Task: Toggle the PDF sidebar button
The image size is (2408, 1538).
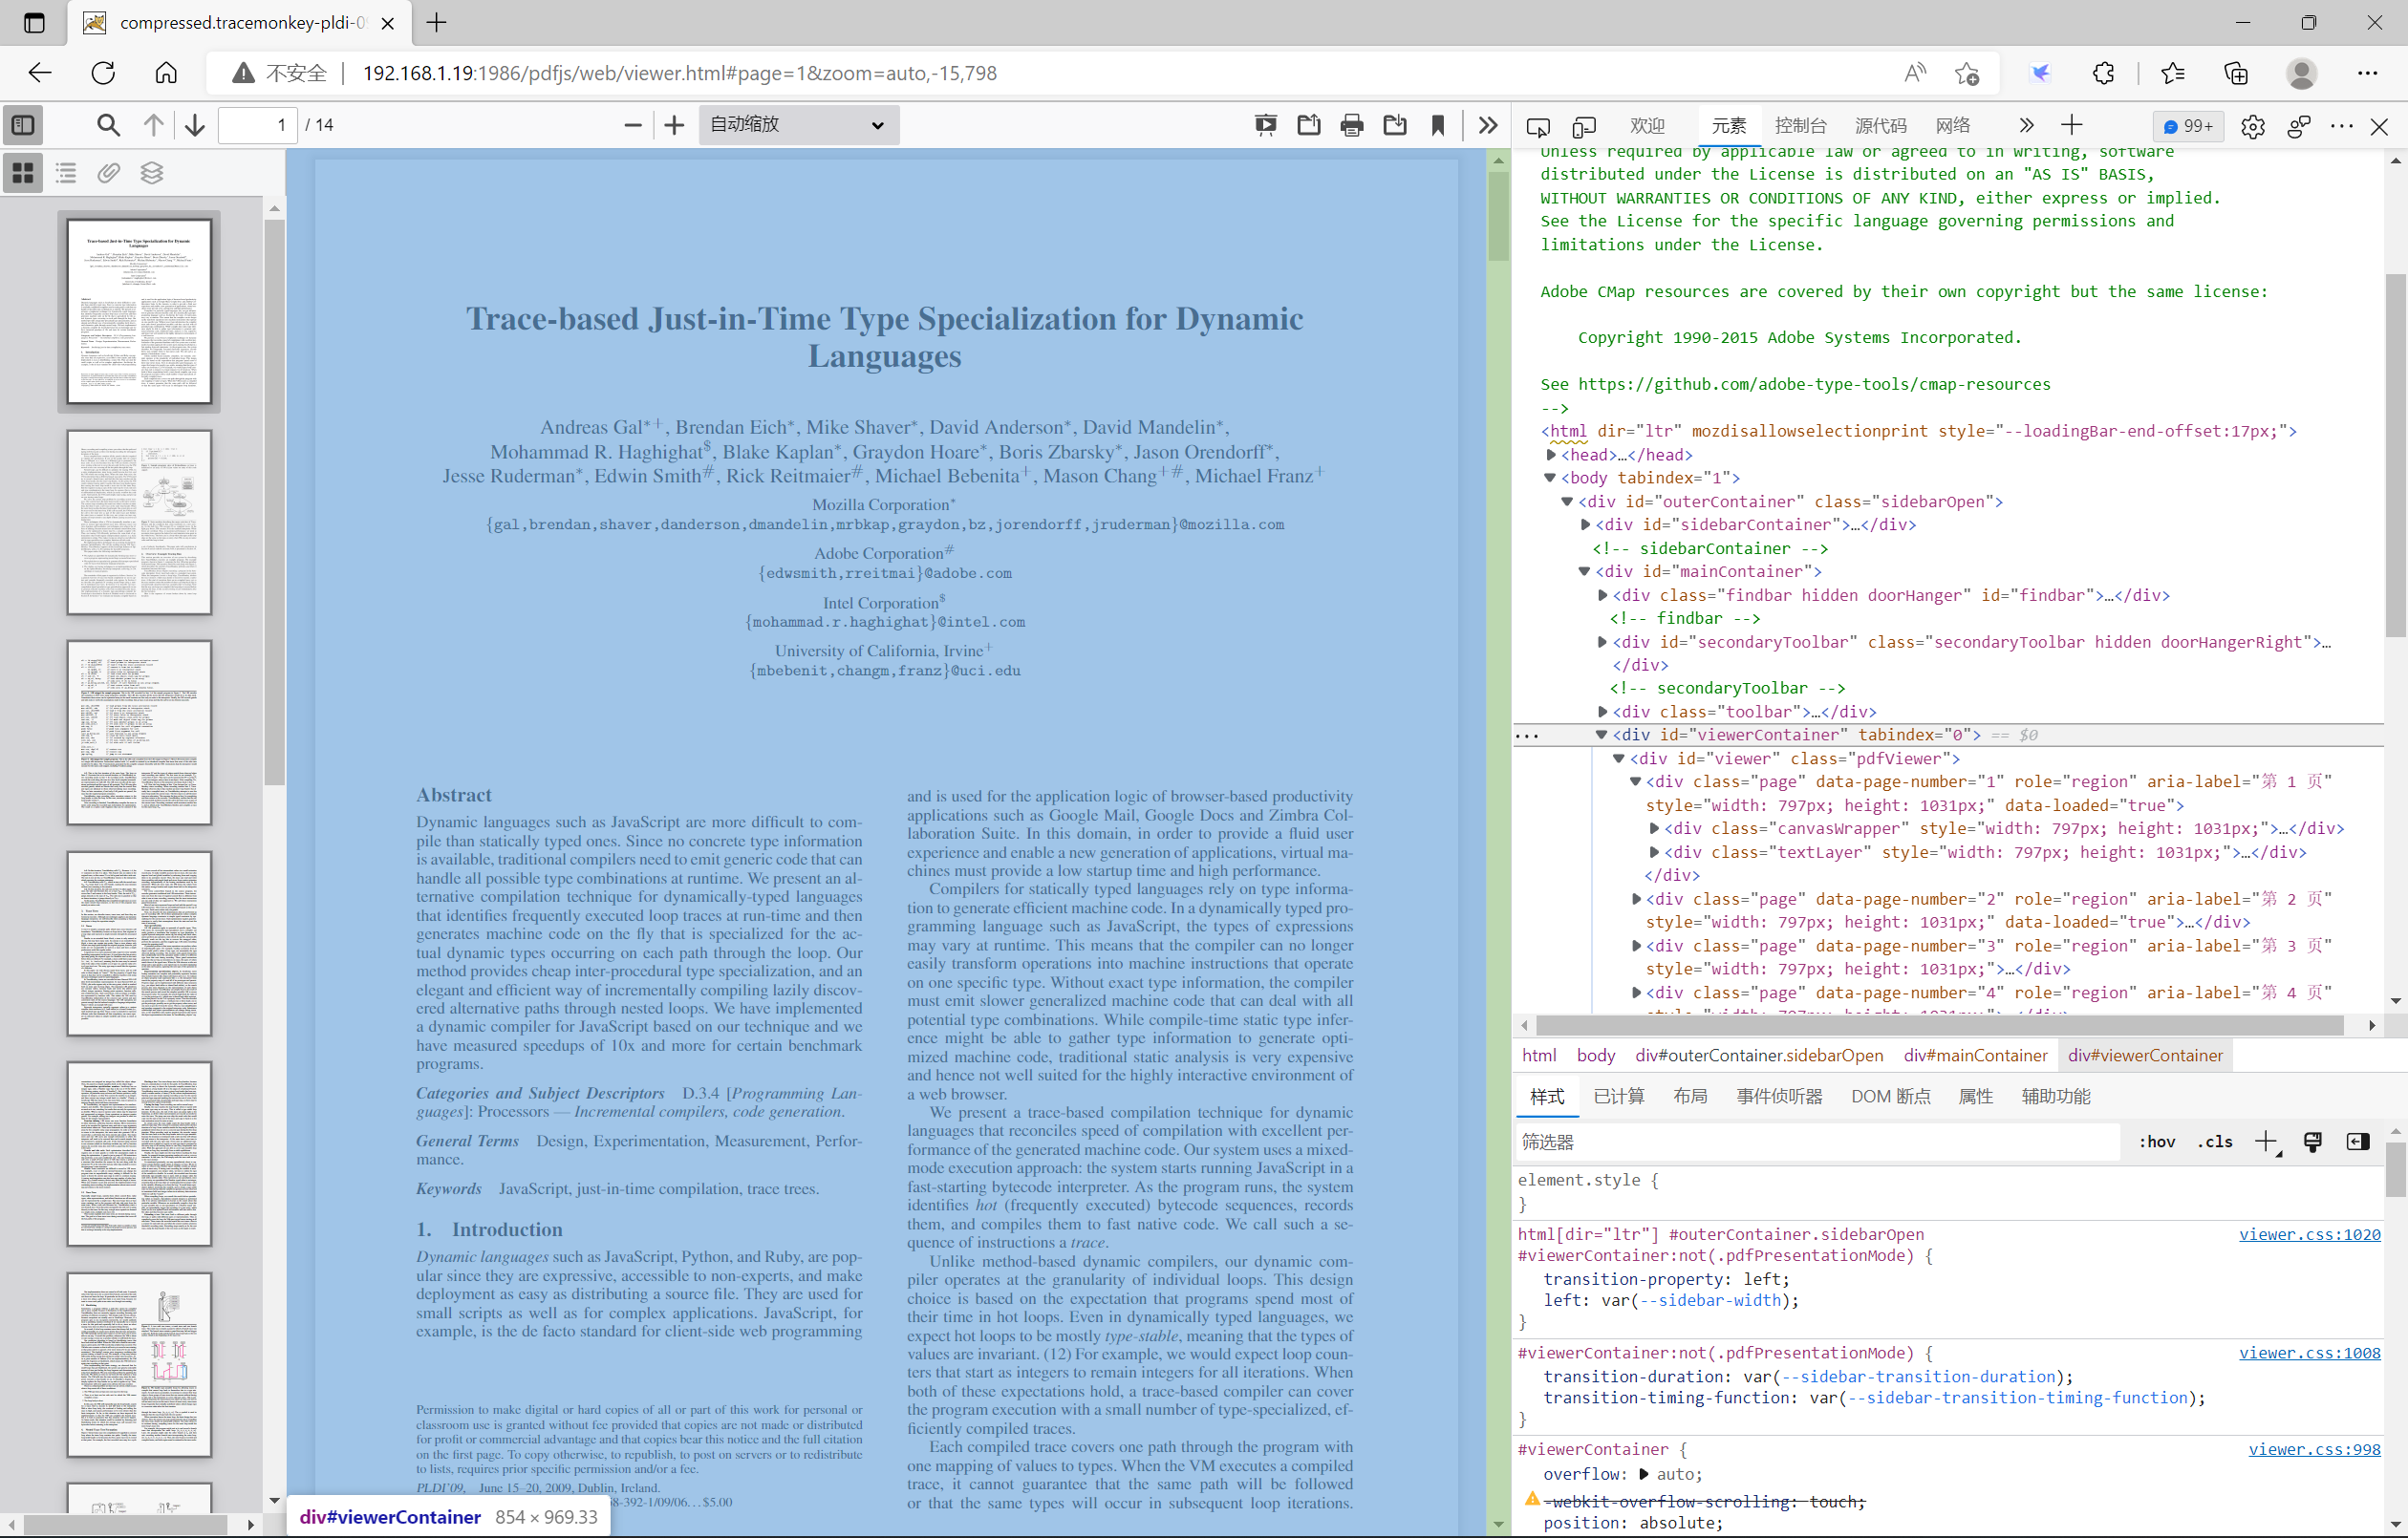Action: point(23,125)
